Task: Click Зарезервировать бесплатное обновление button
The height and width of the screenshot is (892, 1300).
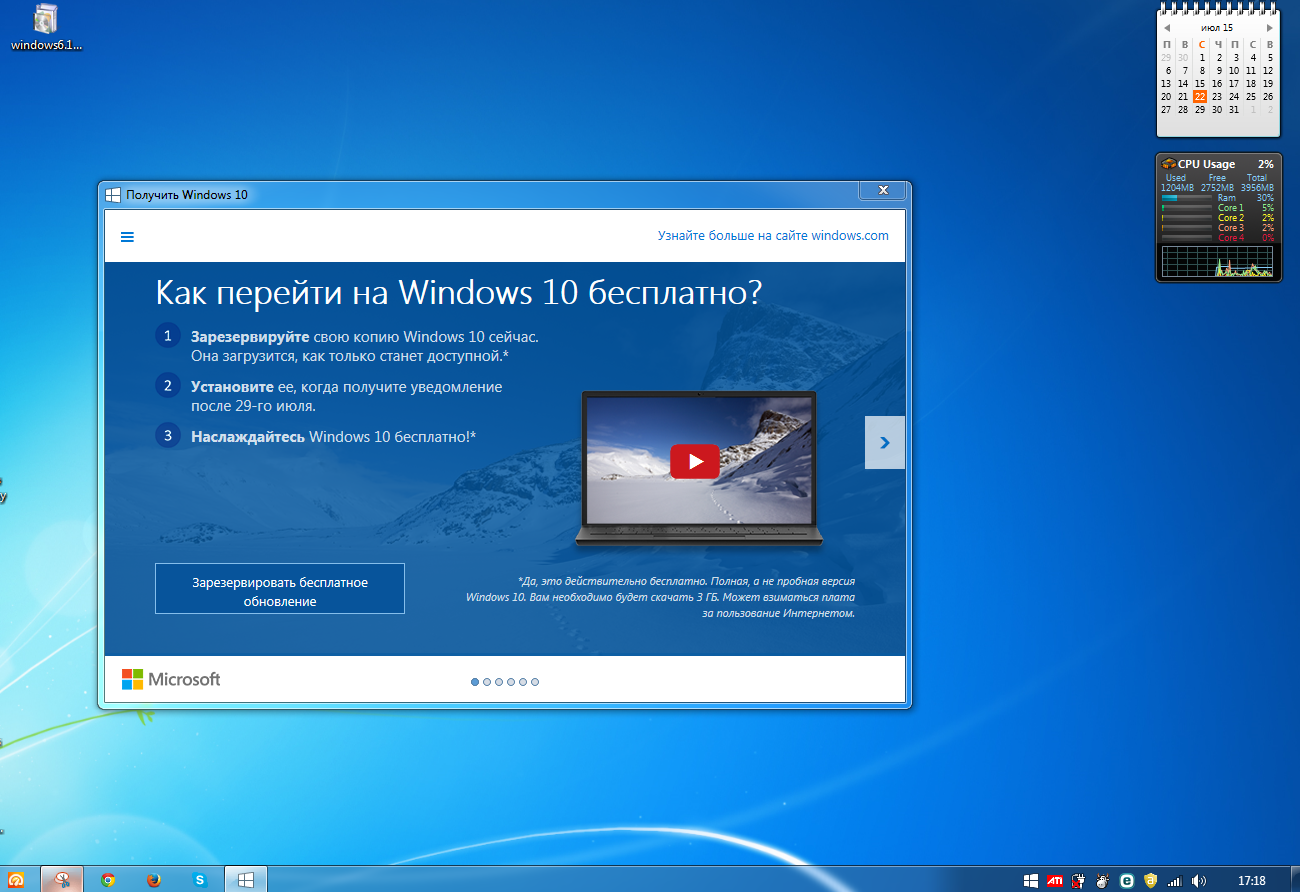Action: point(280,588)
